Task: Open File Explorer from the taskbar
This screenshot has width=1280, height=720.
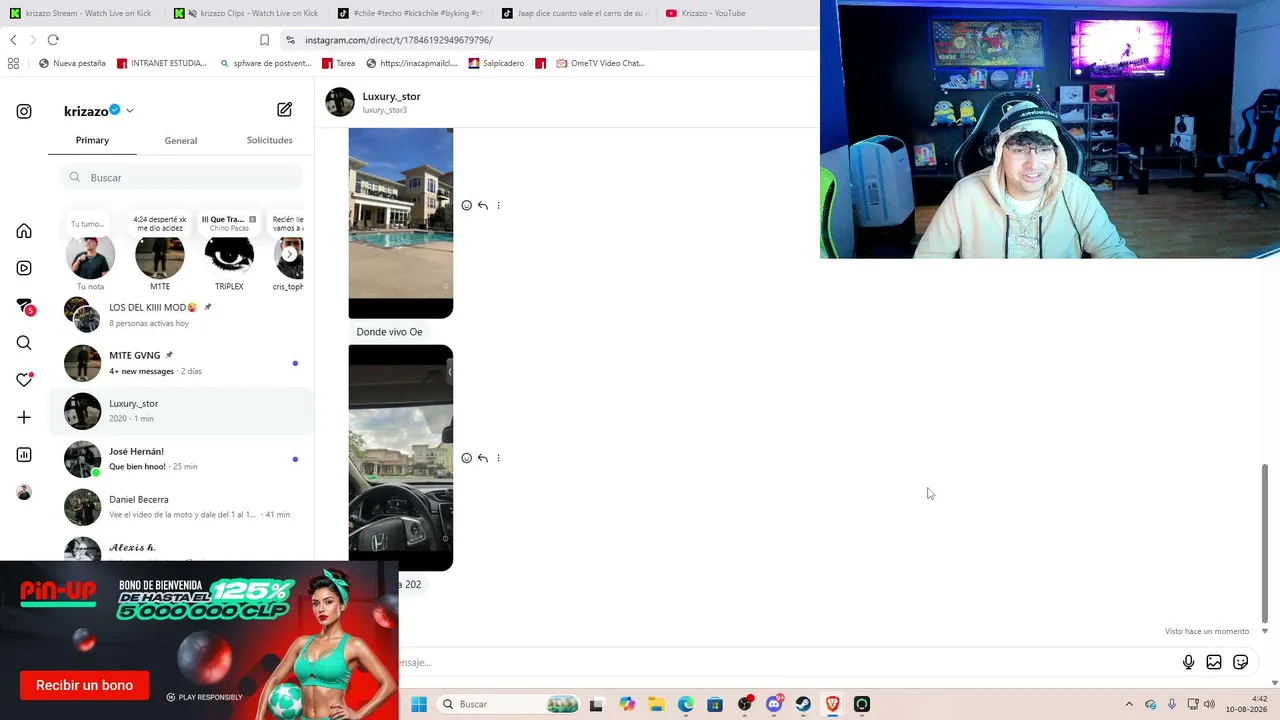Action: coord(656,704)
